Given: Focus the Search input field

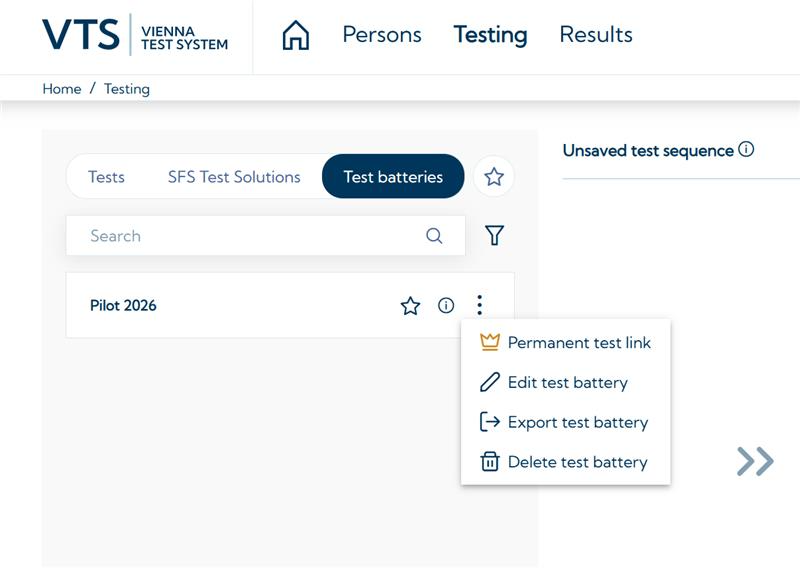Looking at the screenshot, I should (x=265, y=235).
